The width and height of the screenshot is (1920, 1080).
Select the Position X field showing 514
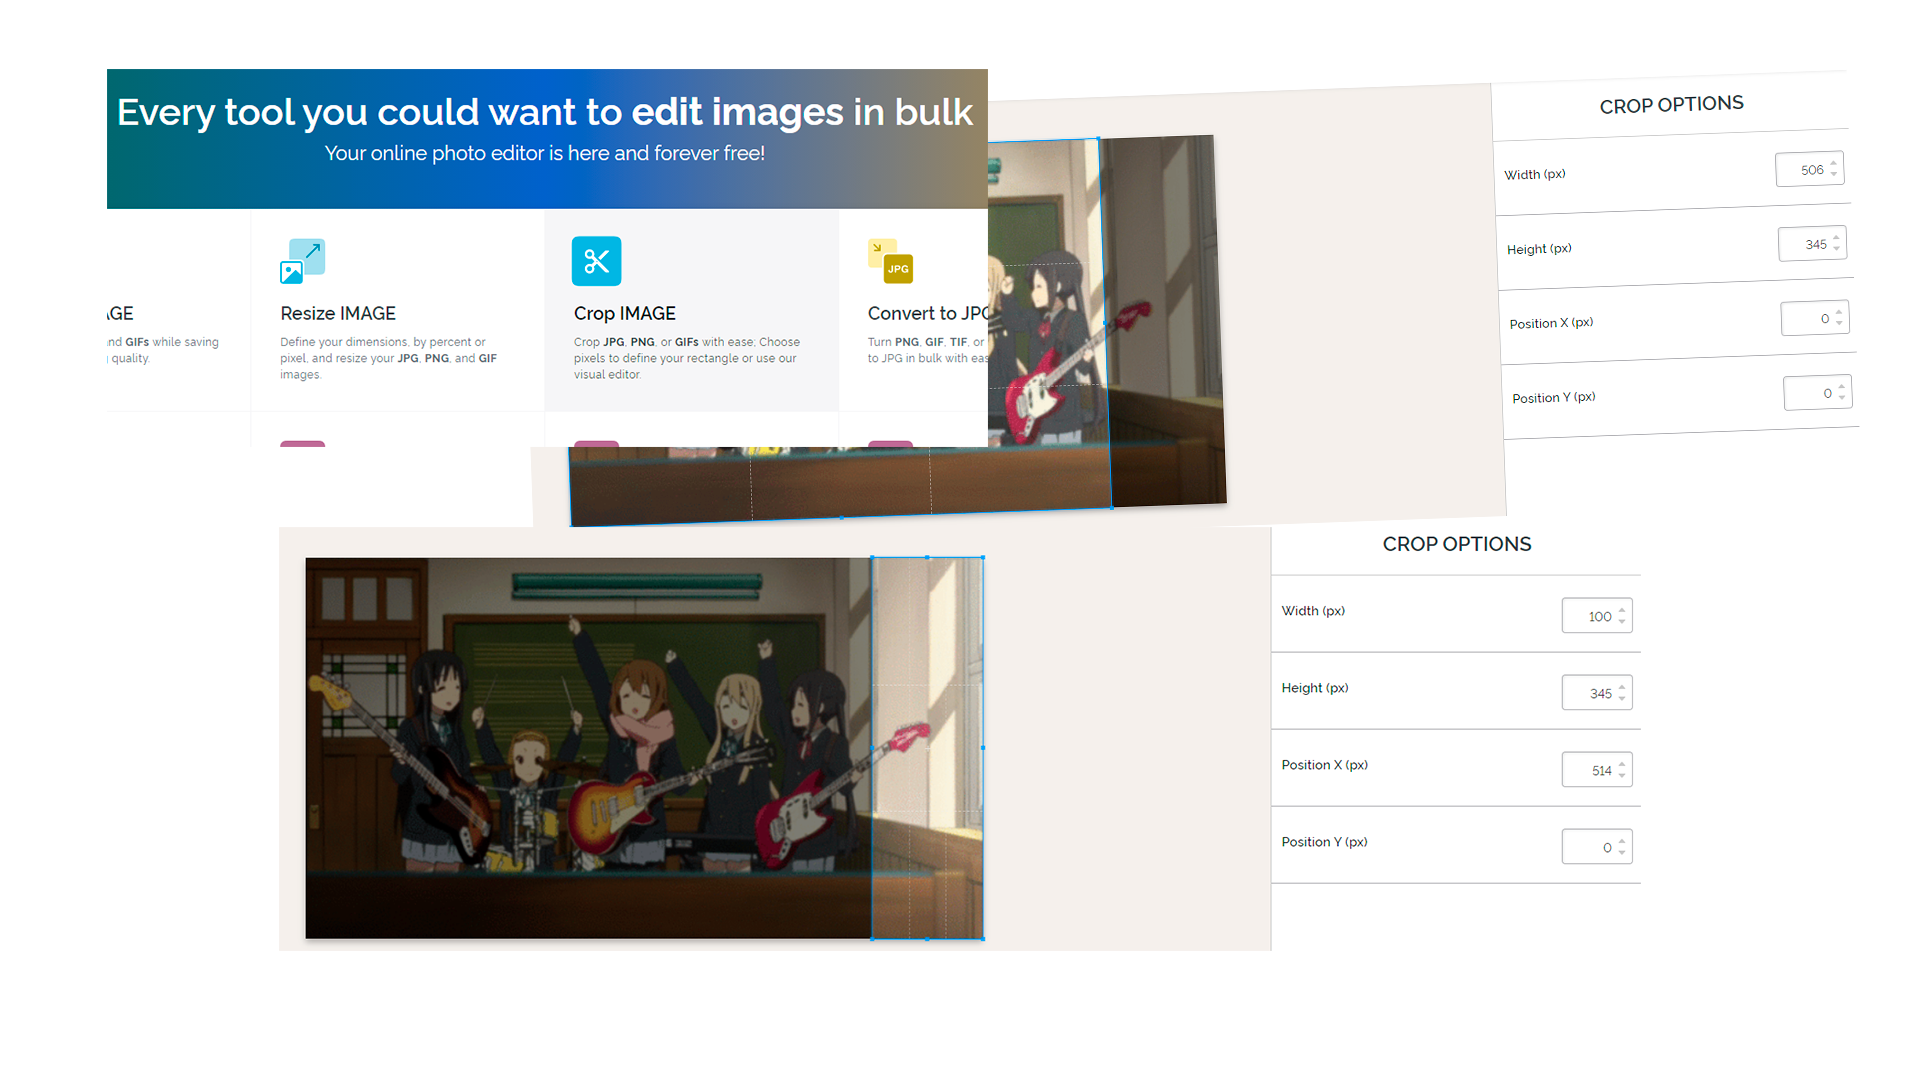point(1590,770)
